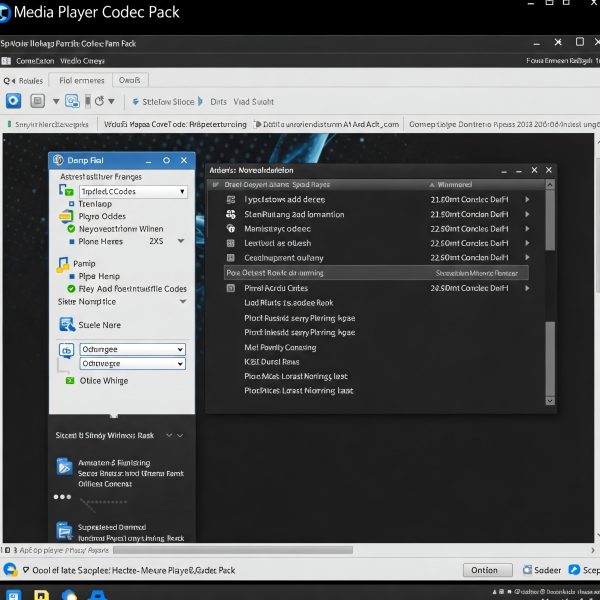Image resolution: width=600 pixels, height=600 pixels.
Task: Click the 'Supesteed Demmed' document icon
Action: coord(64,531)
